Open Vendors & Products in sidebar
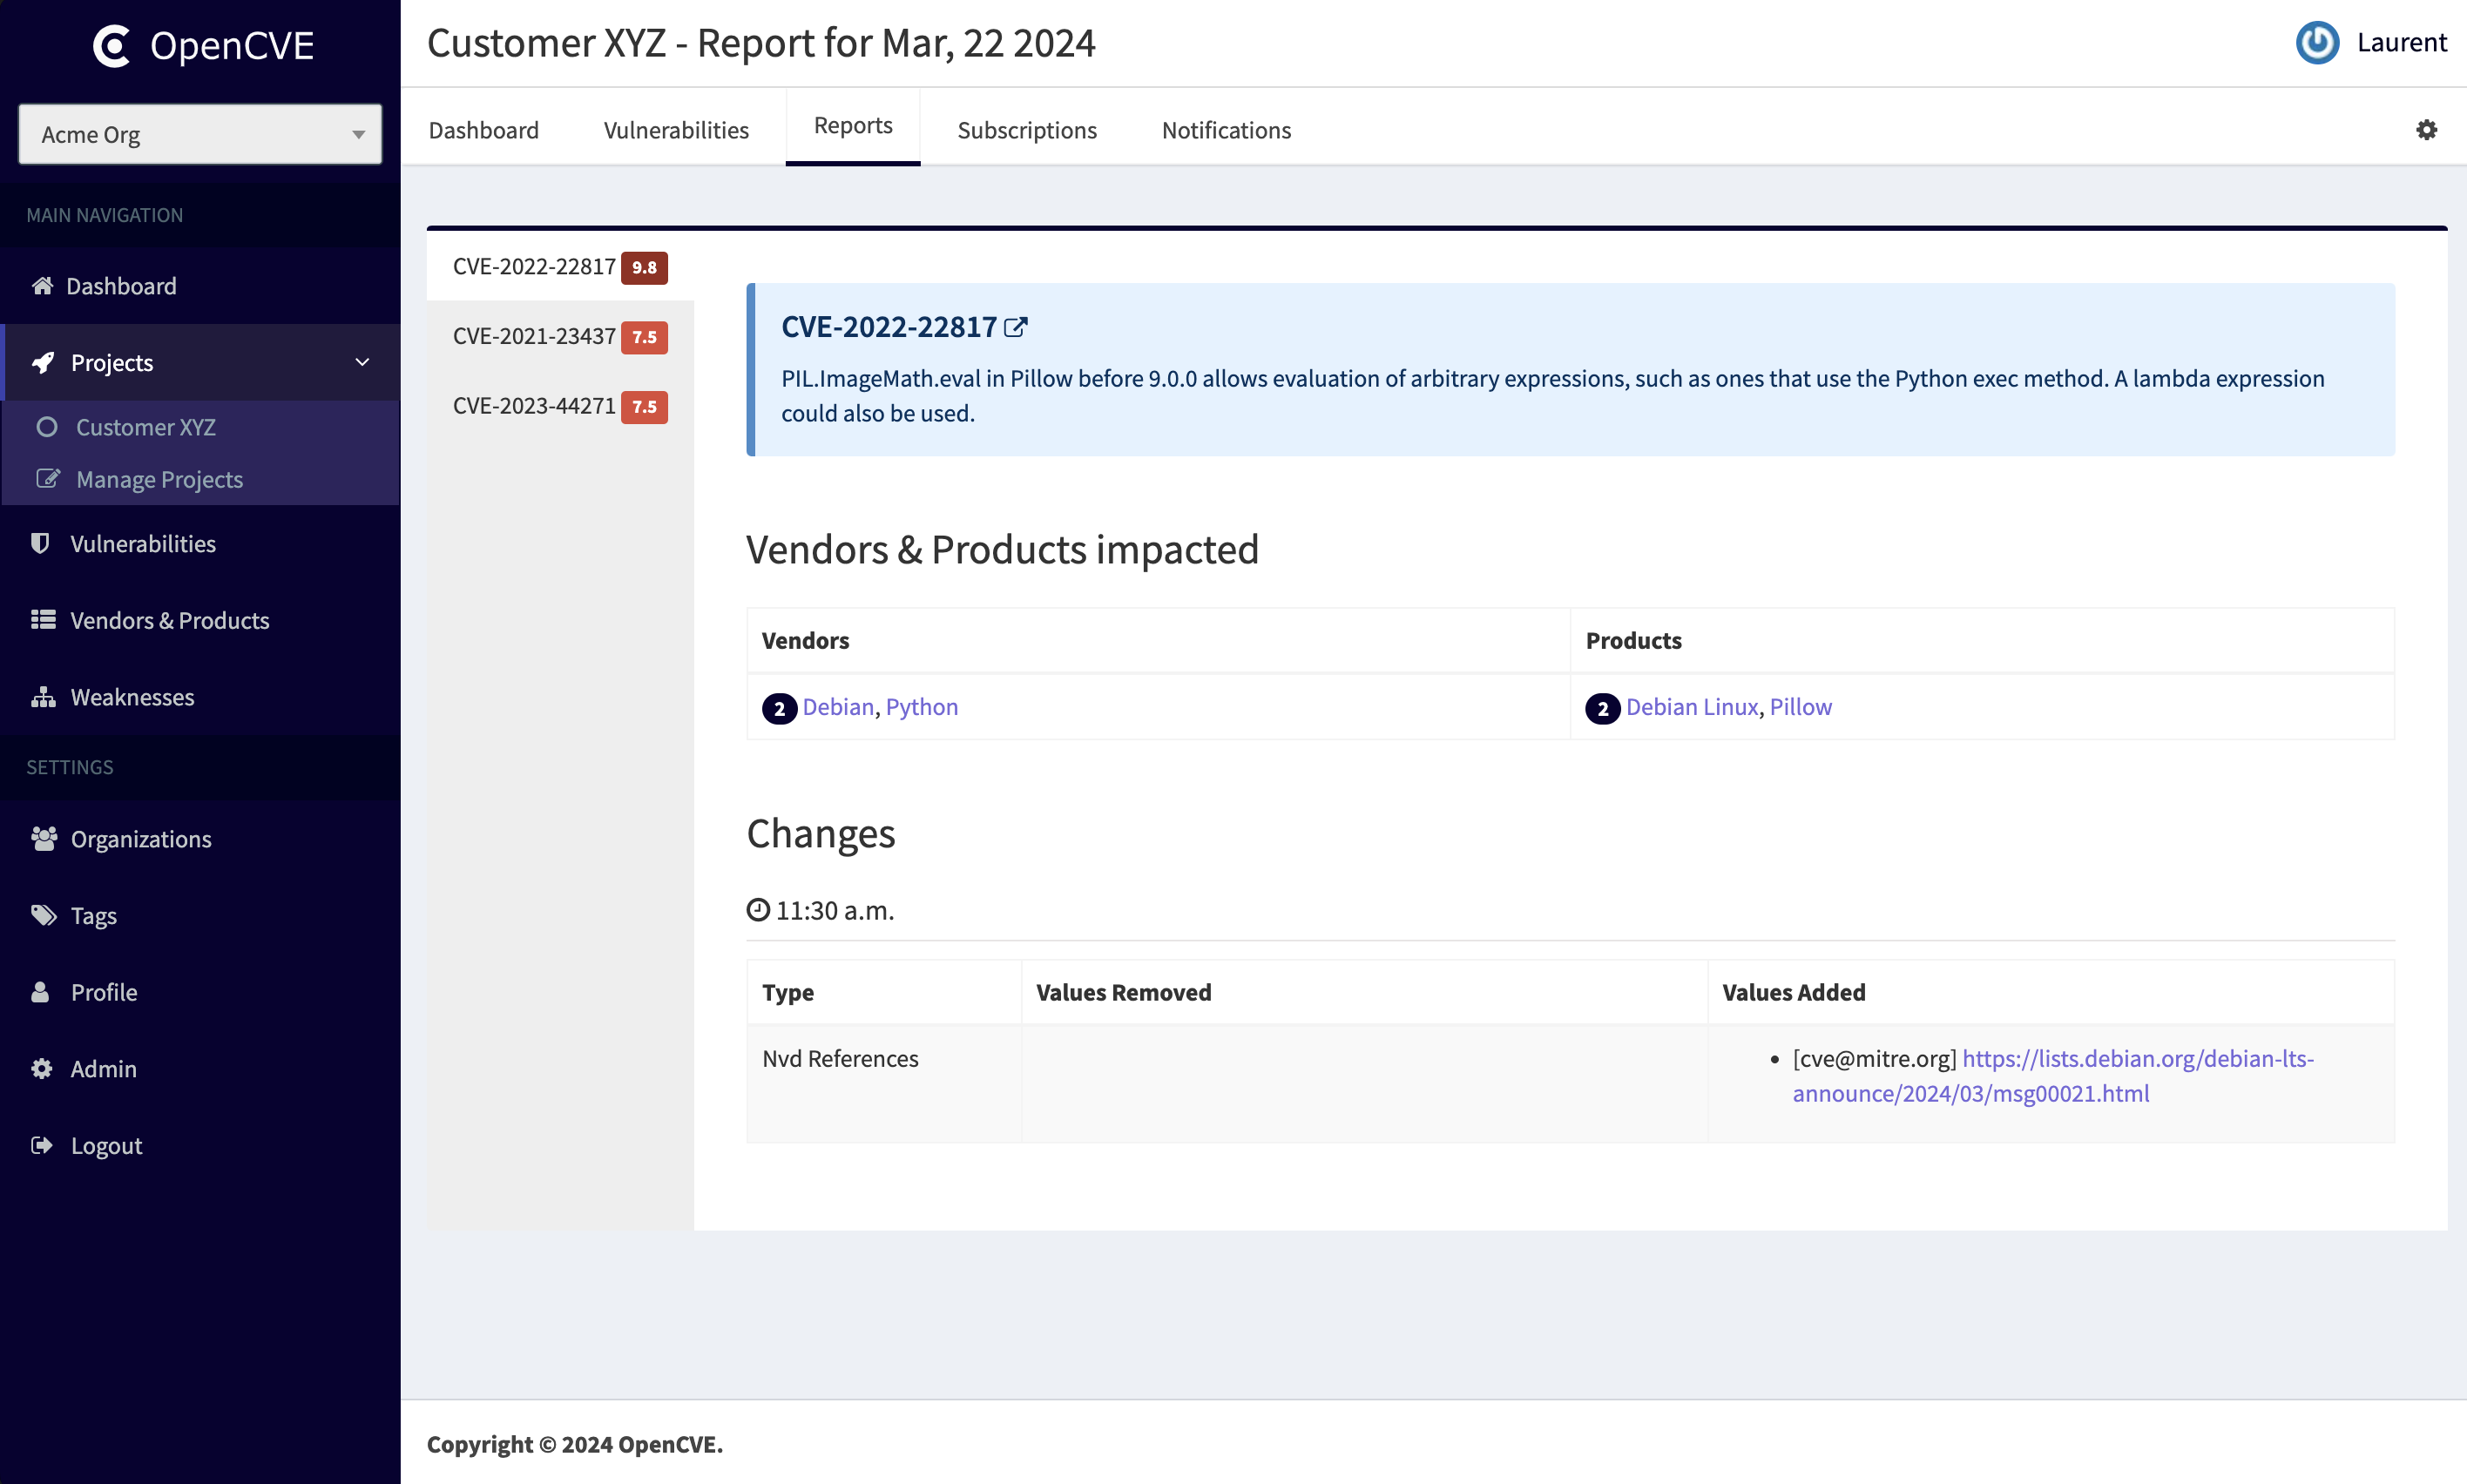Viewport: 2467px width, 1484px height. (170, 620)
